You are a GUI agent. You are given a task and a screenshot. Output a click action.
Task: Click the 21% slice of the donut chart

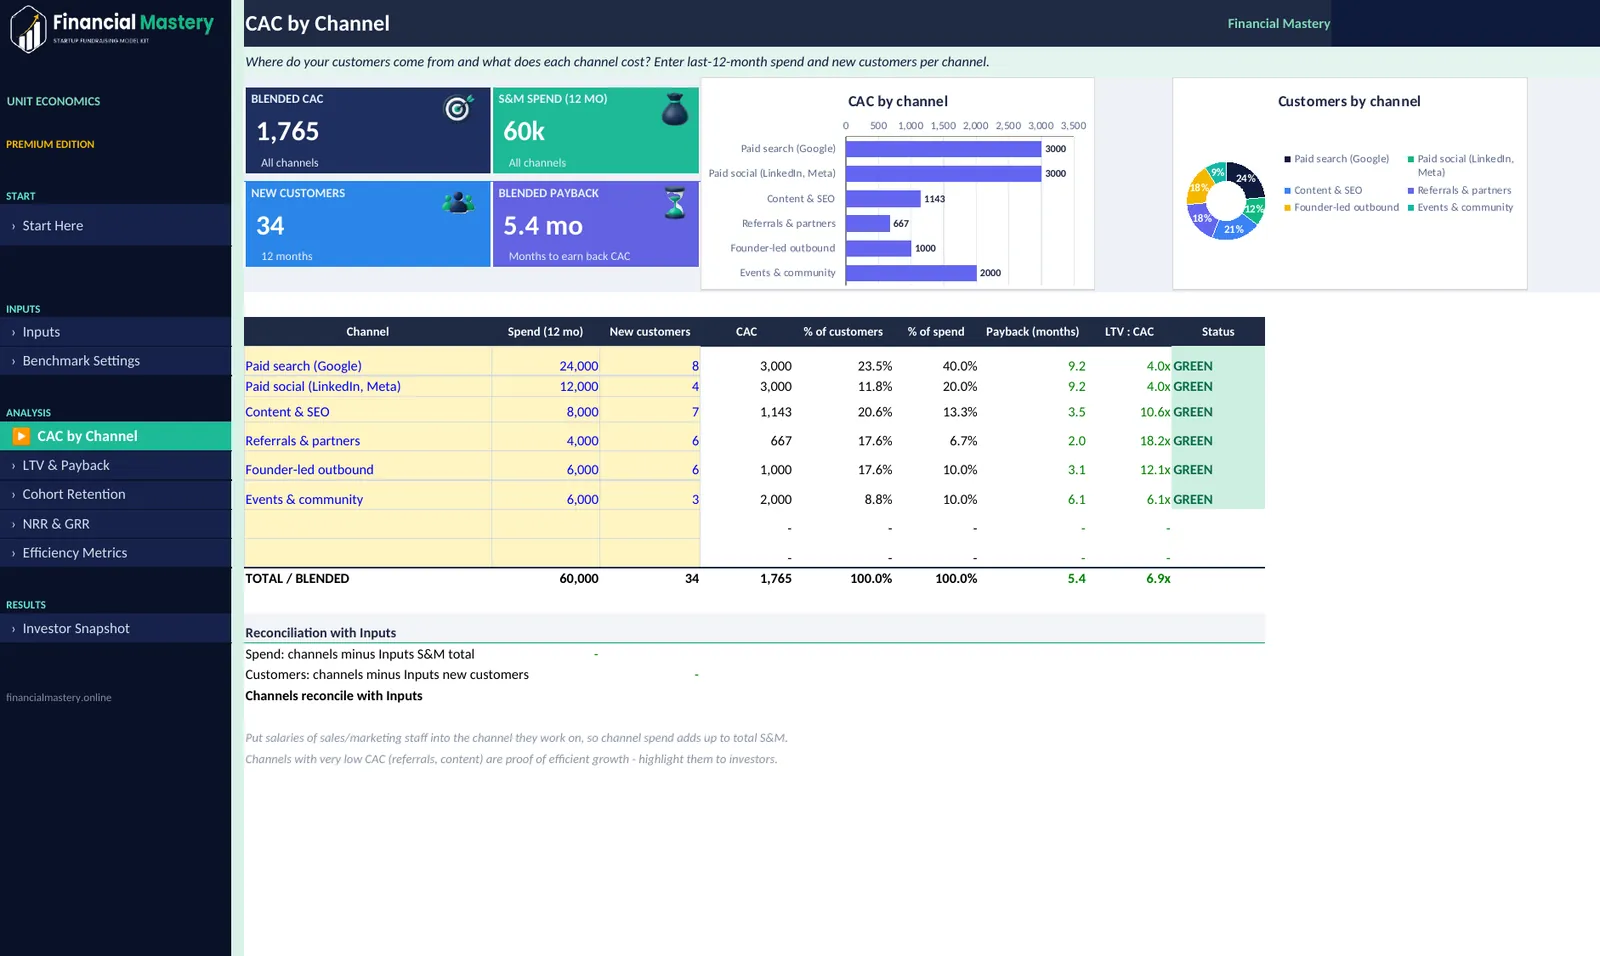pos(1233,229)
